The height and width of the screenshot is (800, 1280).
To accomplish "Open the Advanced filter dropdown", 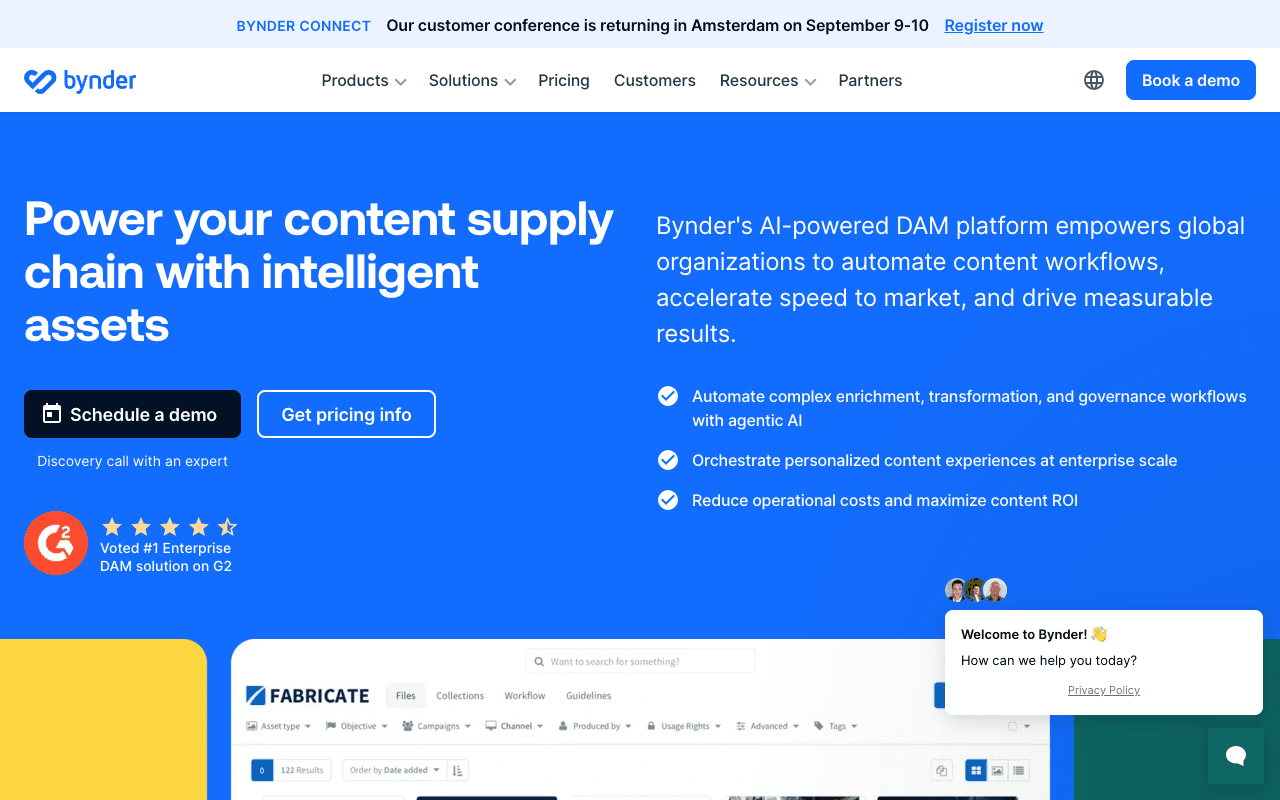I will coord(767,726).
